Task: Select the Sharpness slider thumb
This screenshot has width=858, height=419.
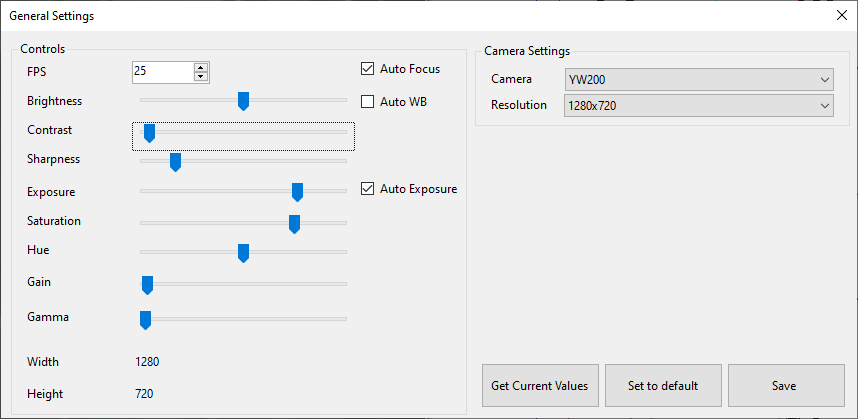Action: click(x=175, y=162)
